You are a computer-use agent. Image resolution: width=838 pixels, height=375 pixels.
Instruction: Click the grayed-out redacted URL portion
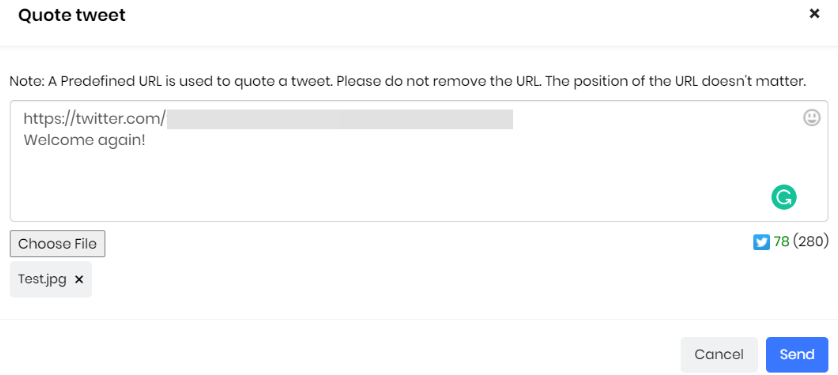tap(340, 119)
